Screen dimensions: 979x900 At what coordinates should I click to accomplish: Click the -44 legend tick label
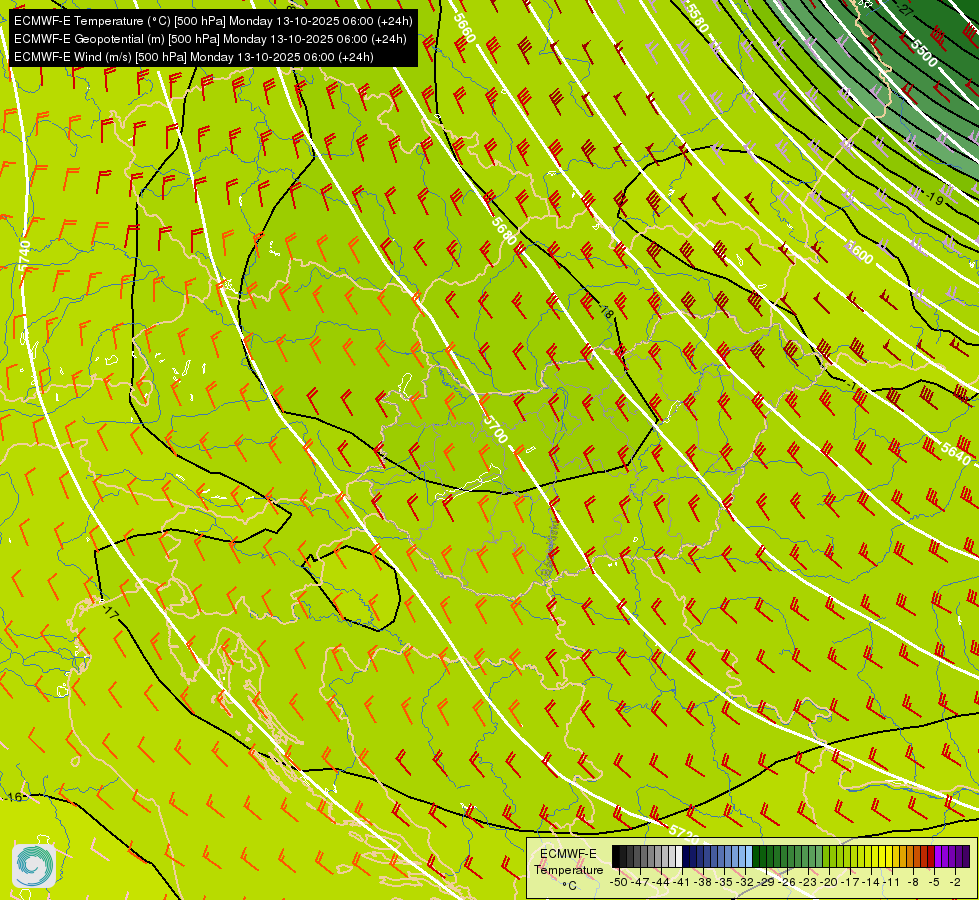tap(661, 882)
